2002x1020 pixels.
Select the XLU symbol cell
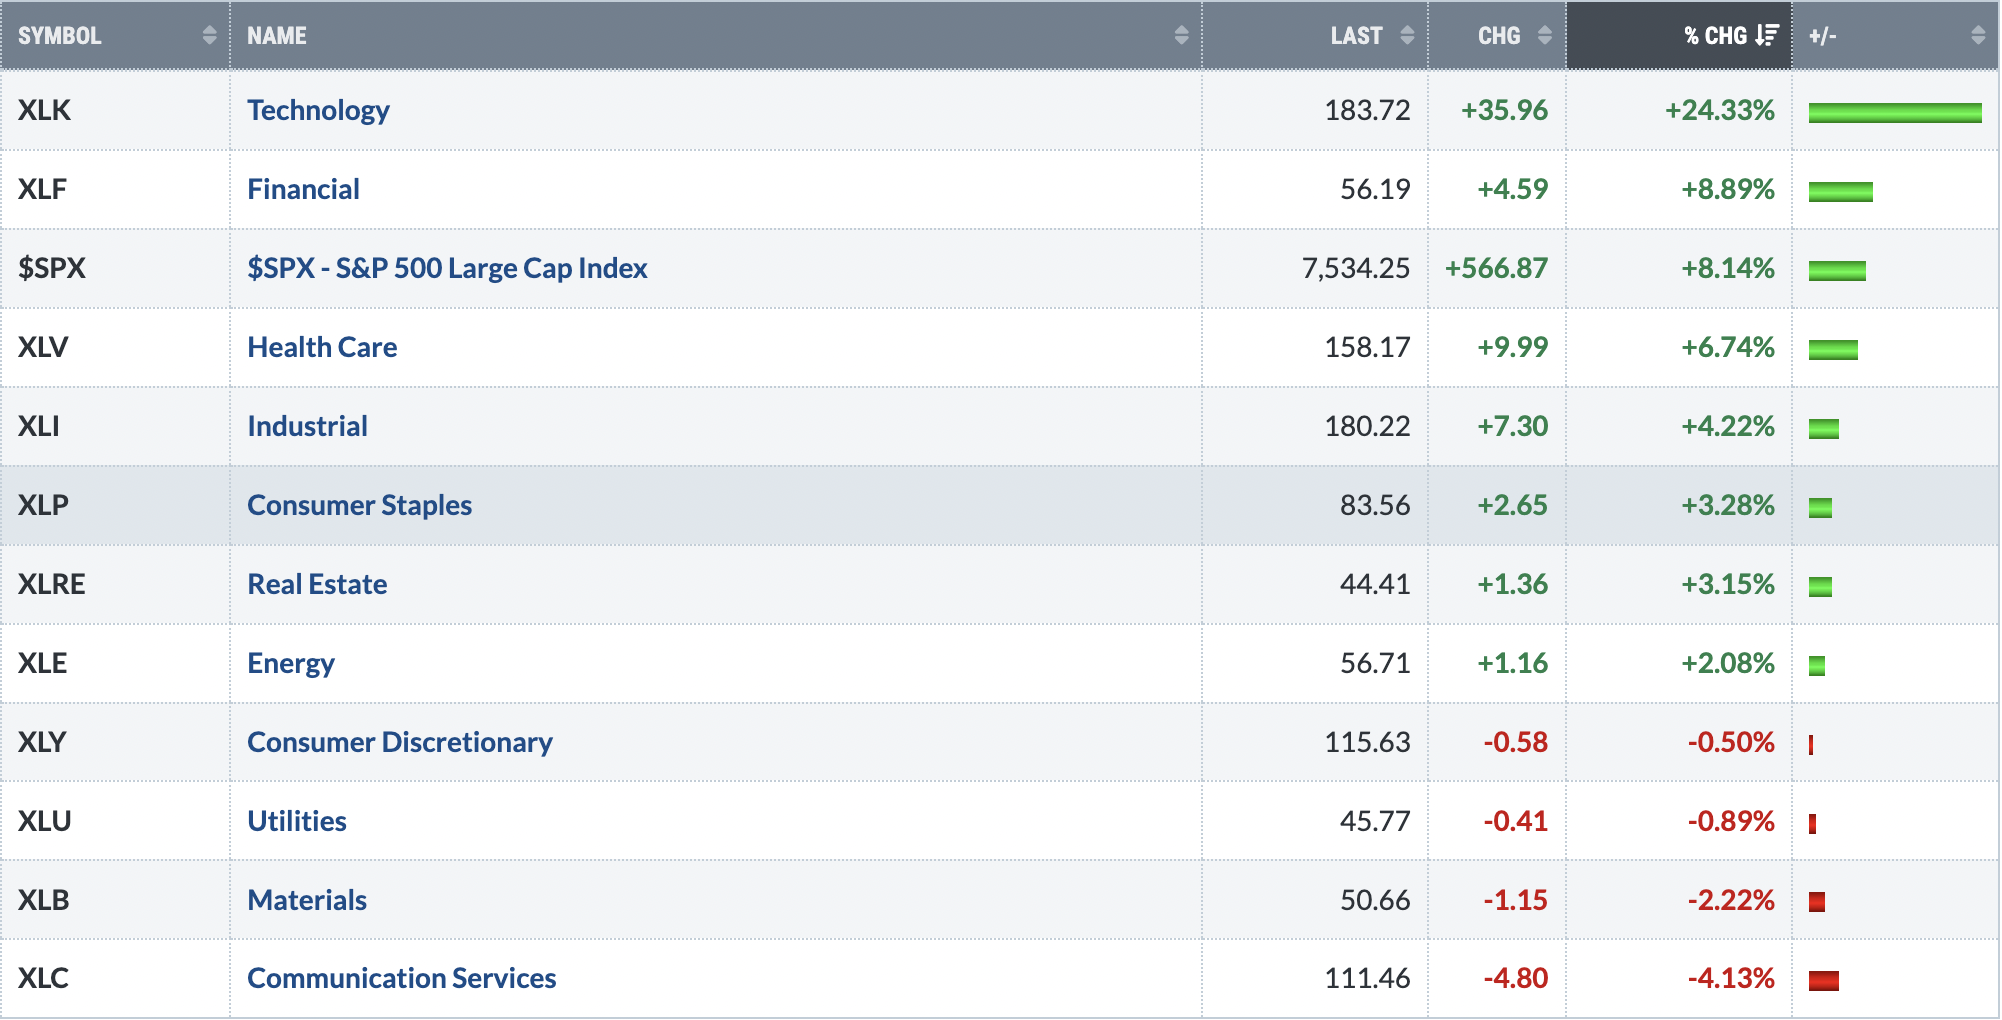(x=115, y=821)
